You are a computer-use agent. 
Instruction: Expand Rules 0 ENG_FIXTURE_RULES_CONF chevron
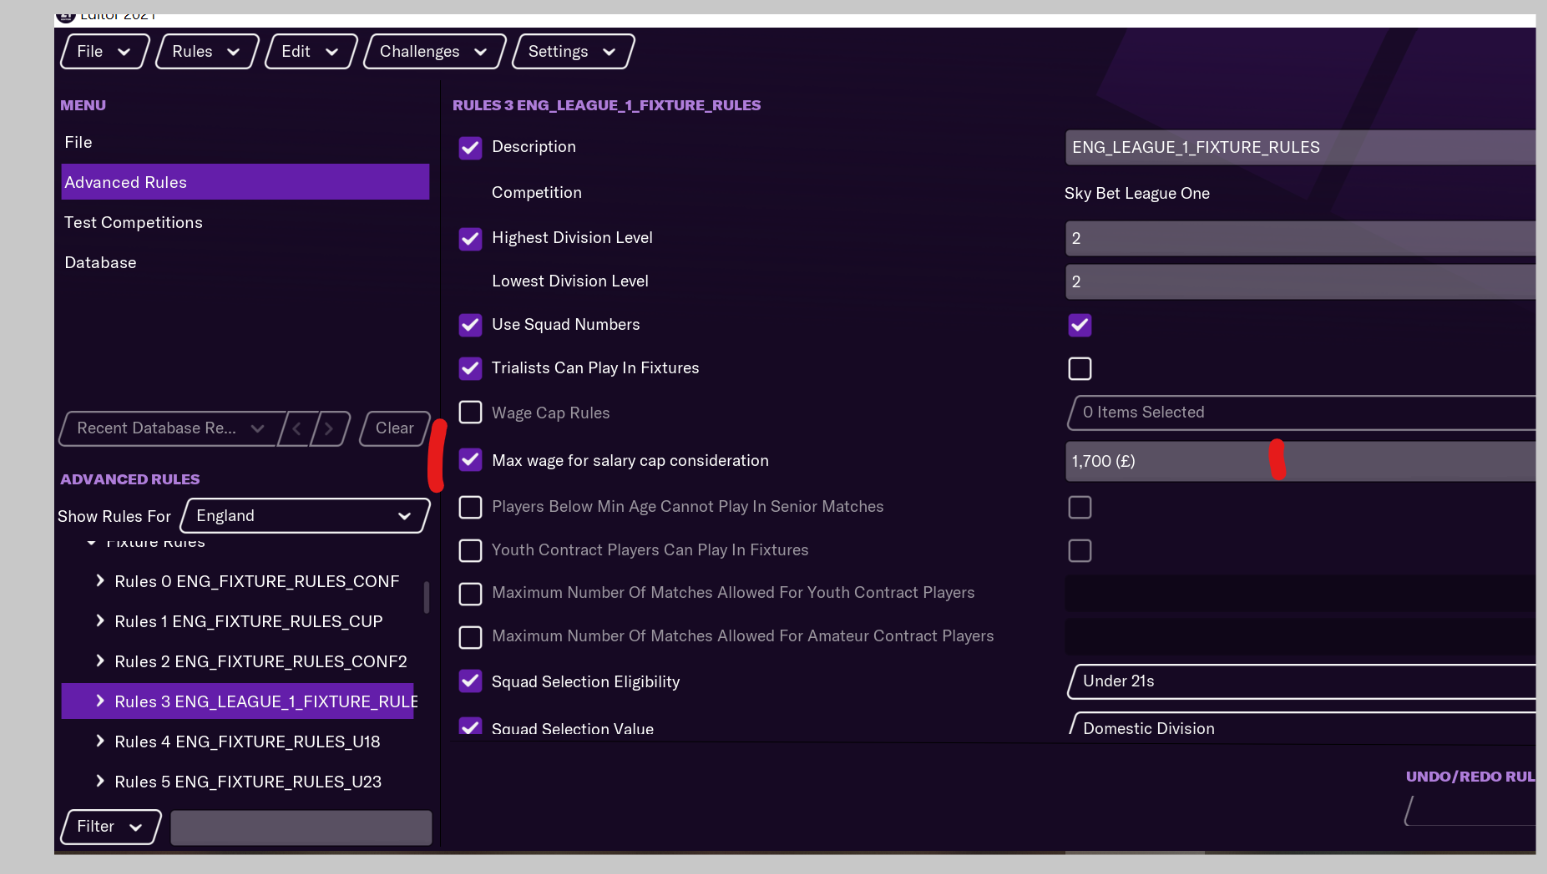click(x=100, y=581)
